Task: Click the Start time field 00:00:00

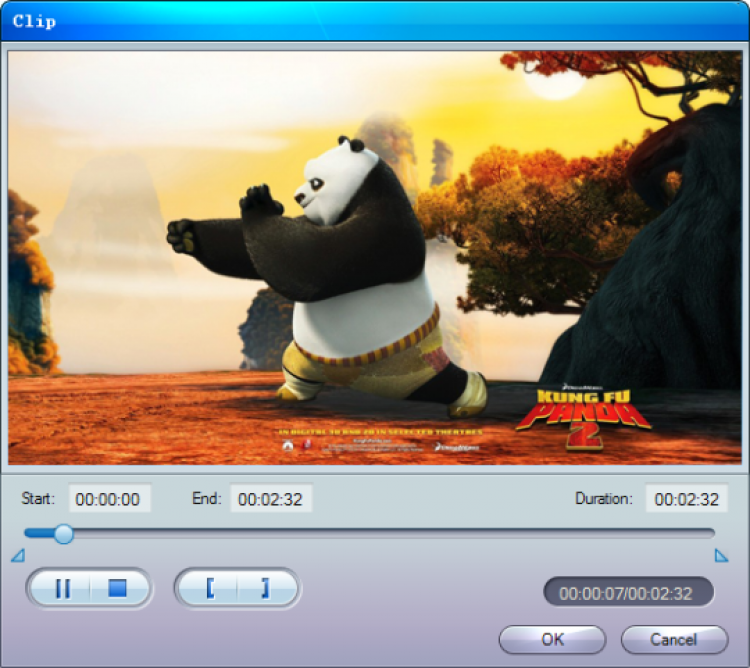Action: (x=110, y=499)
